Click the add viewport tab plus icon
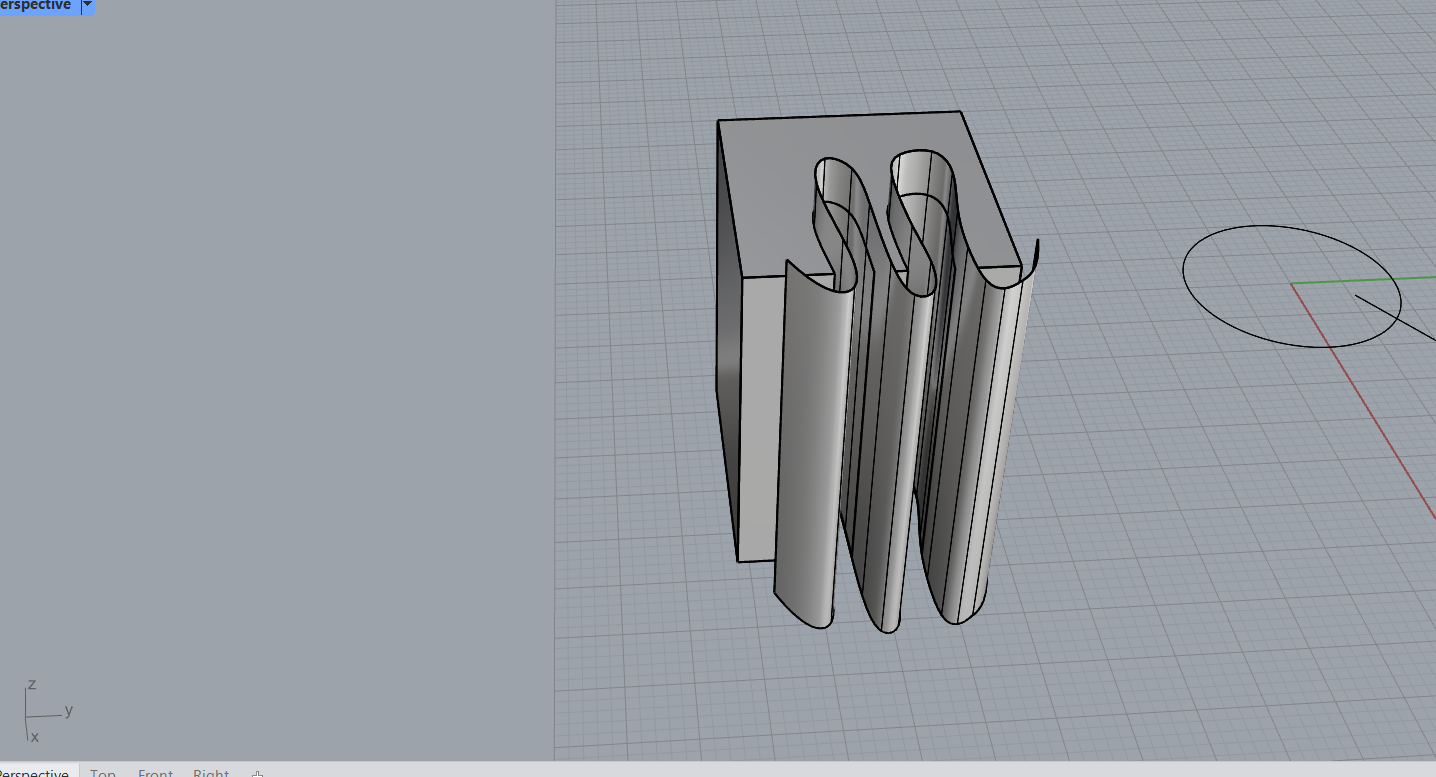The width and height of the screenshot is (1436, 777). 257,773
